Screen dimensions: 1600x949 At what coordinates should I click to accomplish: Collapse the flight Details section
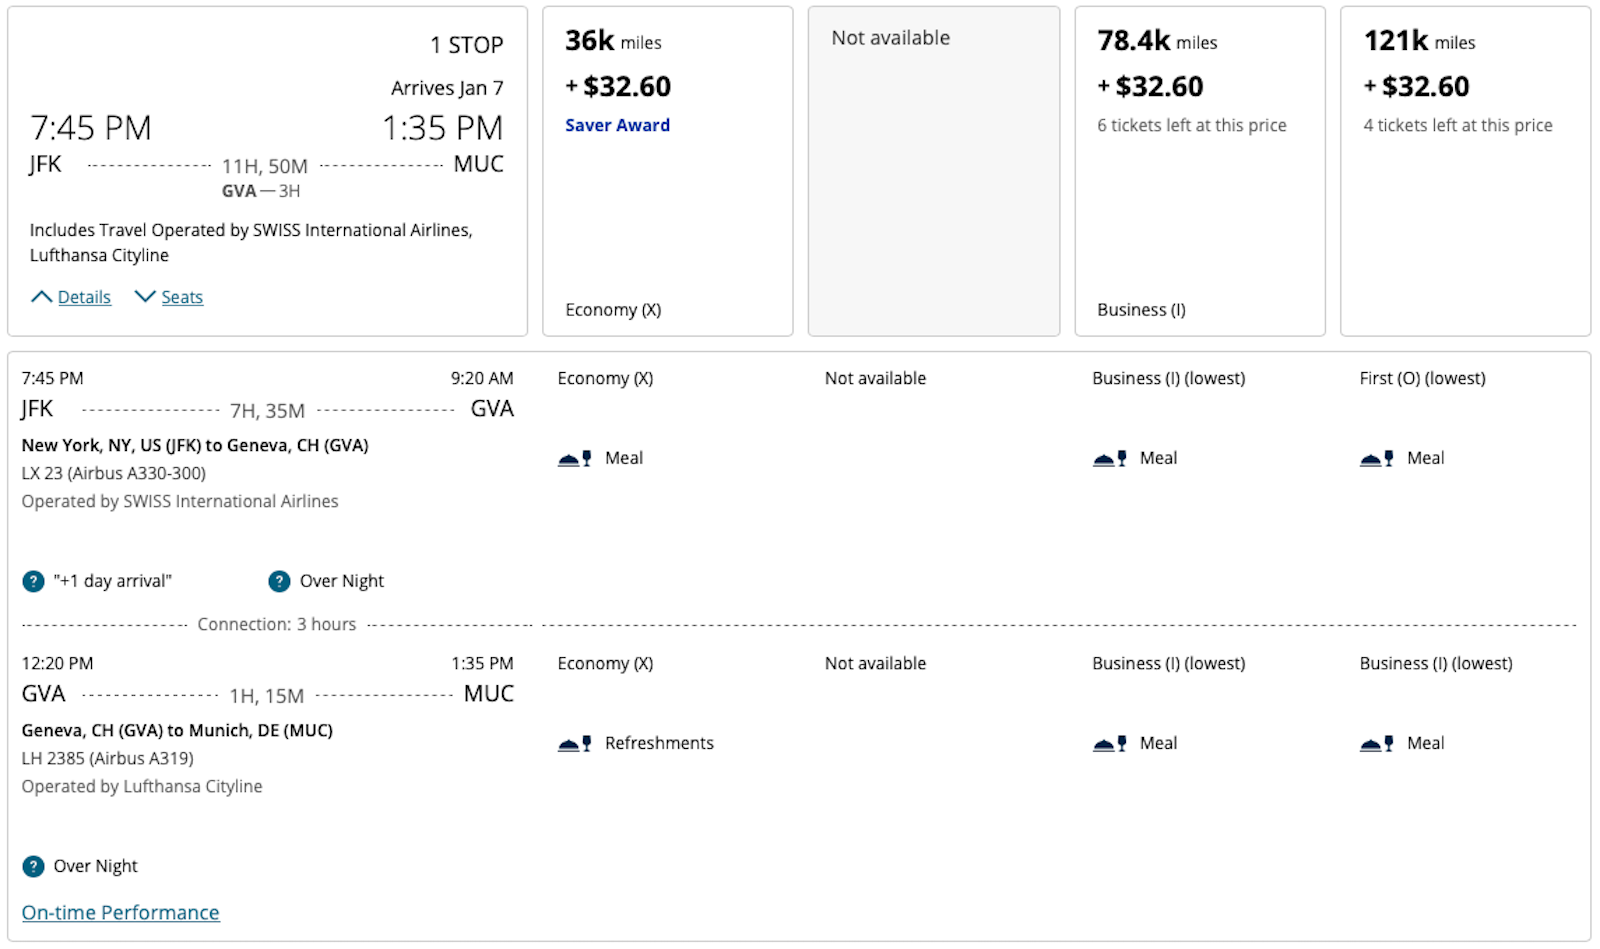84,297
